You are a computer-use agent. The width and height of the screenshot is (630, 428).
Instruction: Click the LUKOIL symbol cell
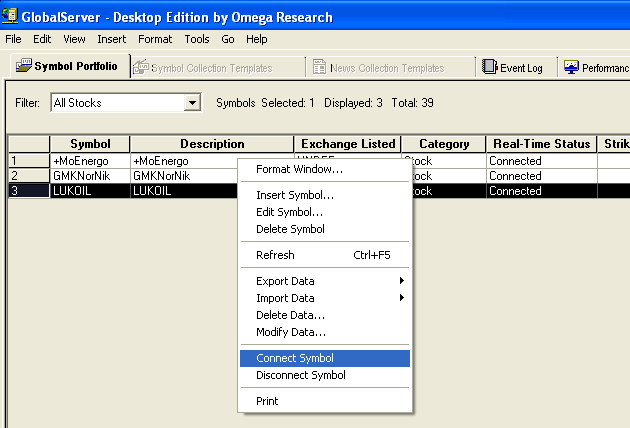coord(90,190)
